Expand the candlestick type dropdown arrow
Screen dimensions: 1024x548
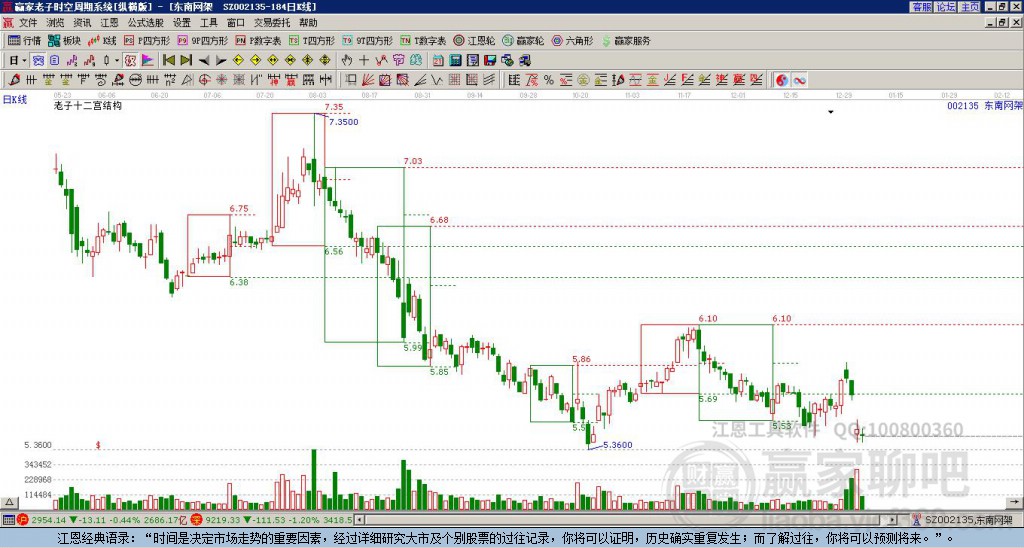pos(117,61)
